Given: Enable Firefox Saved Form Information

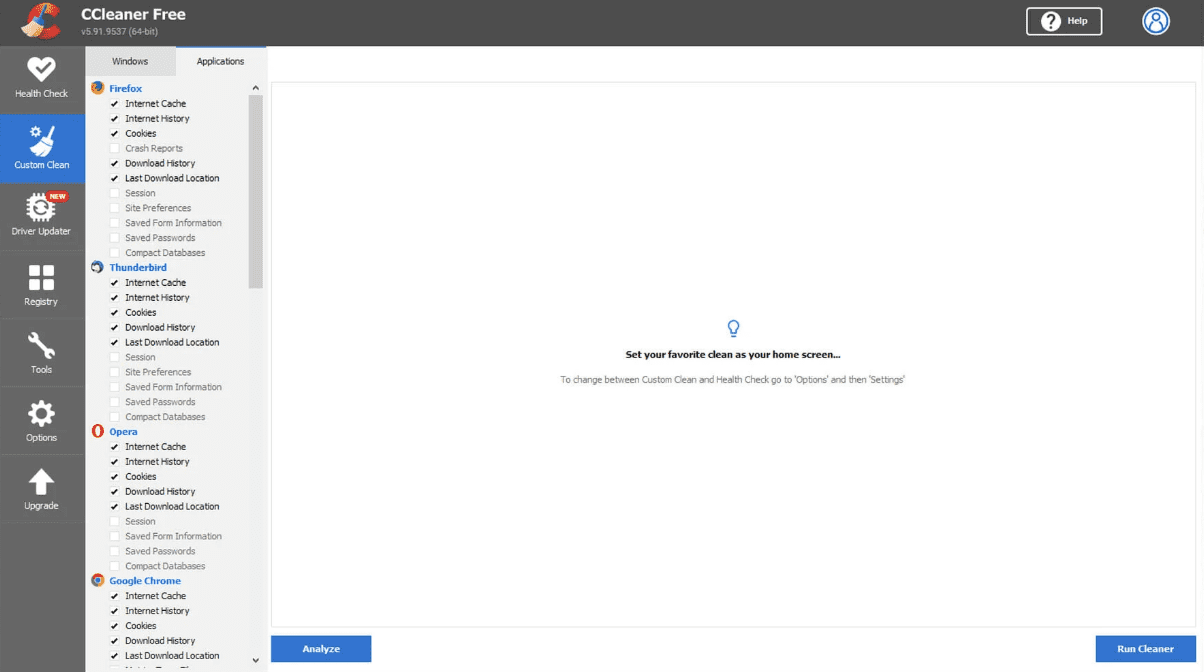Looking at the screenshot, I should pos(115,223).
